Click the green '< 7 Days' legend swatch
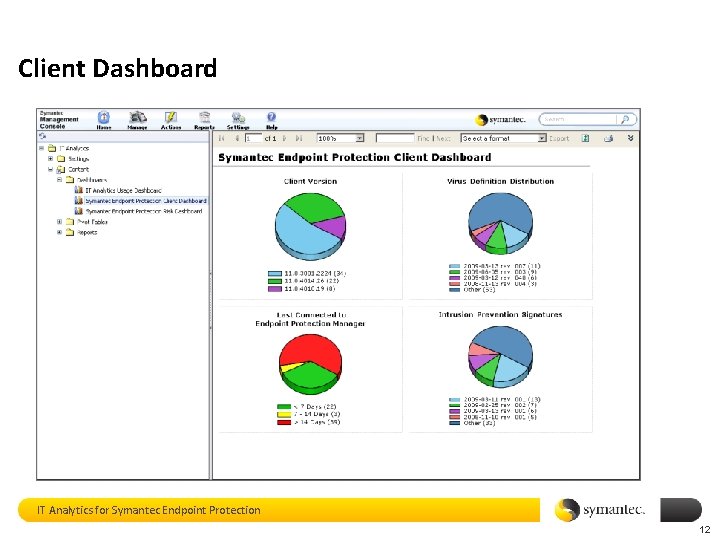The image size is (720, 540). click(x=284, y=407)
